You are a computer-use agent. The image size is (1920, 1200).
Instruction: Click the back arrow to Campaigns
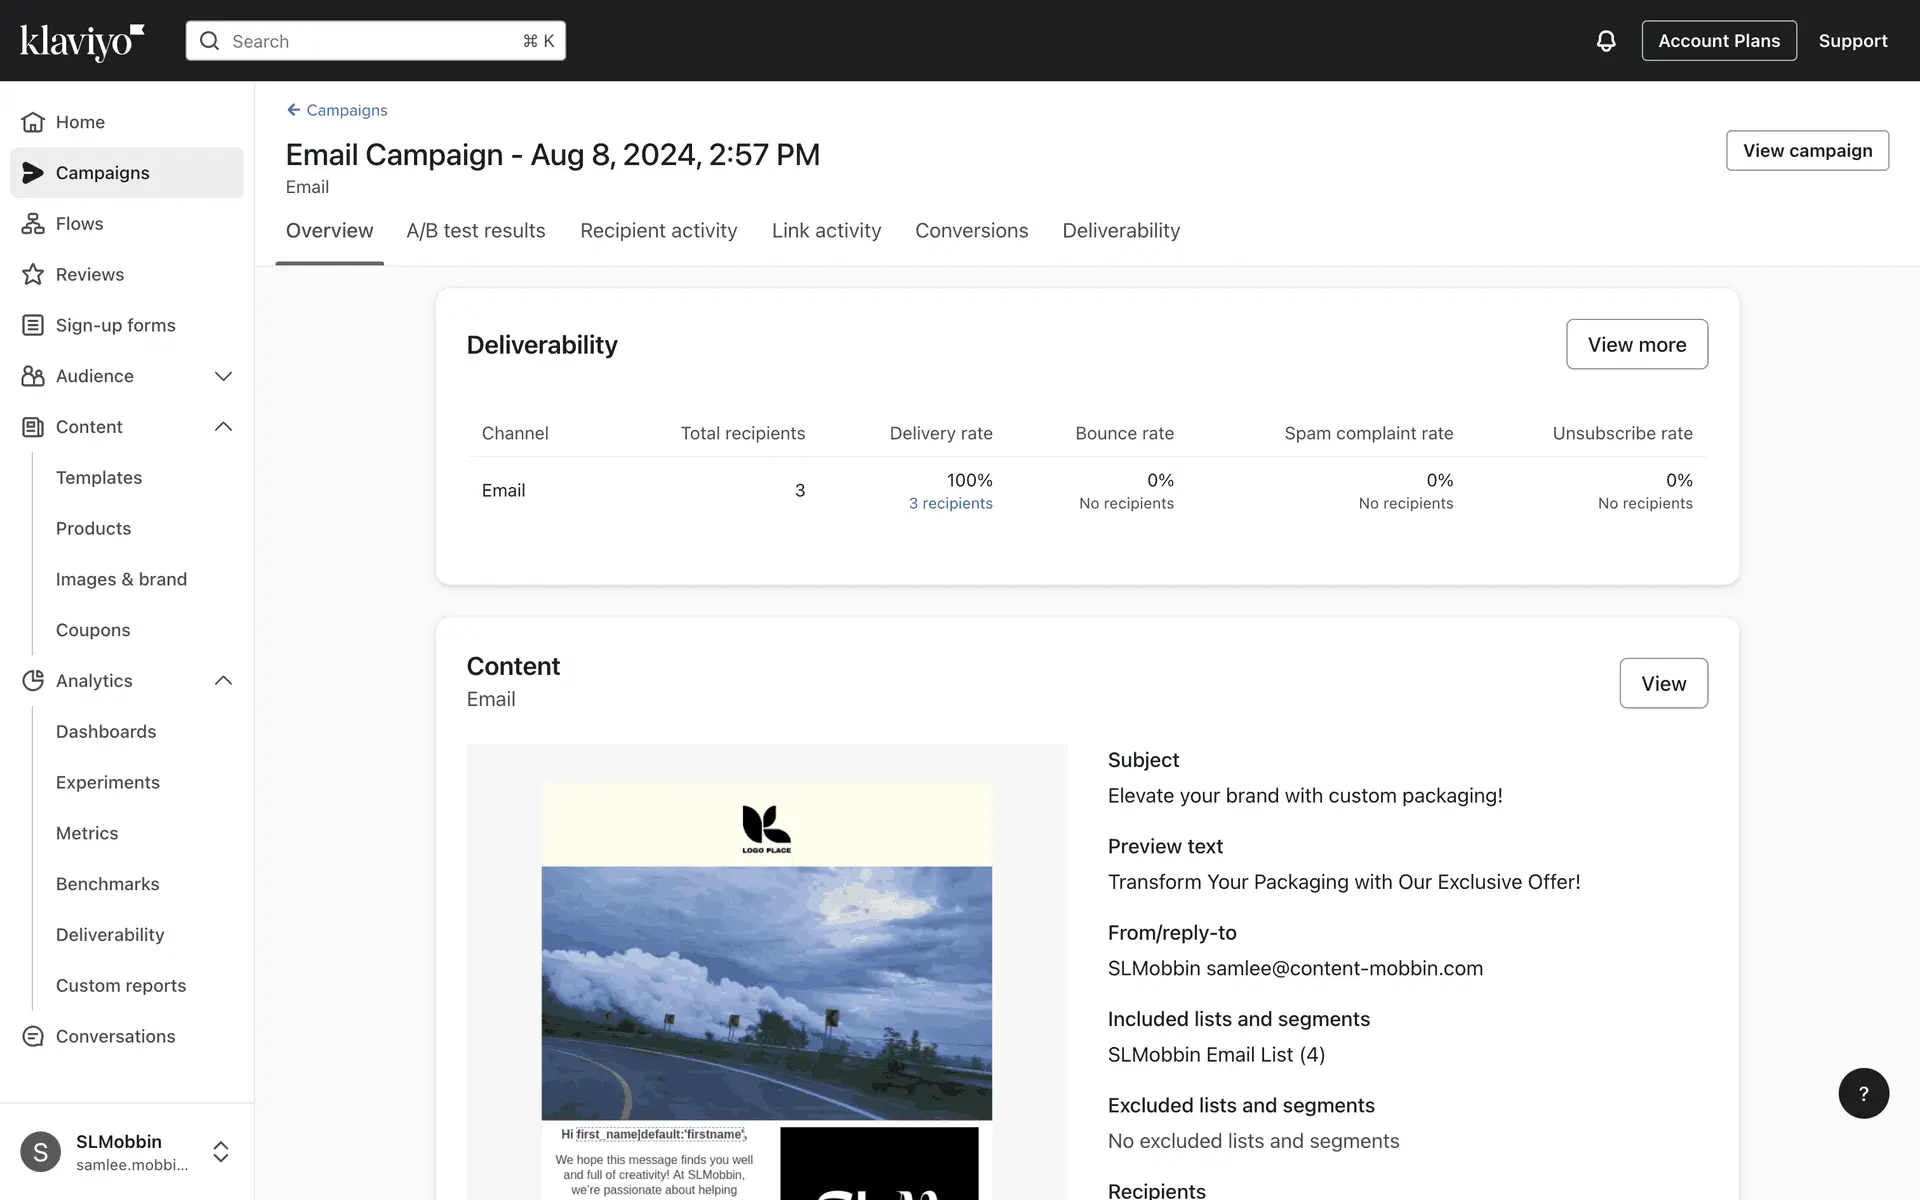tap(293, 110)
